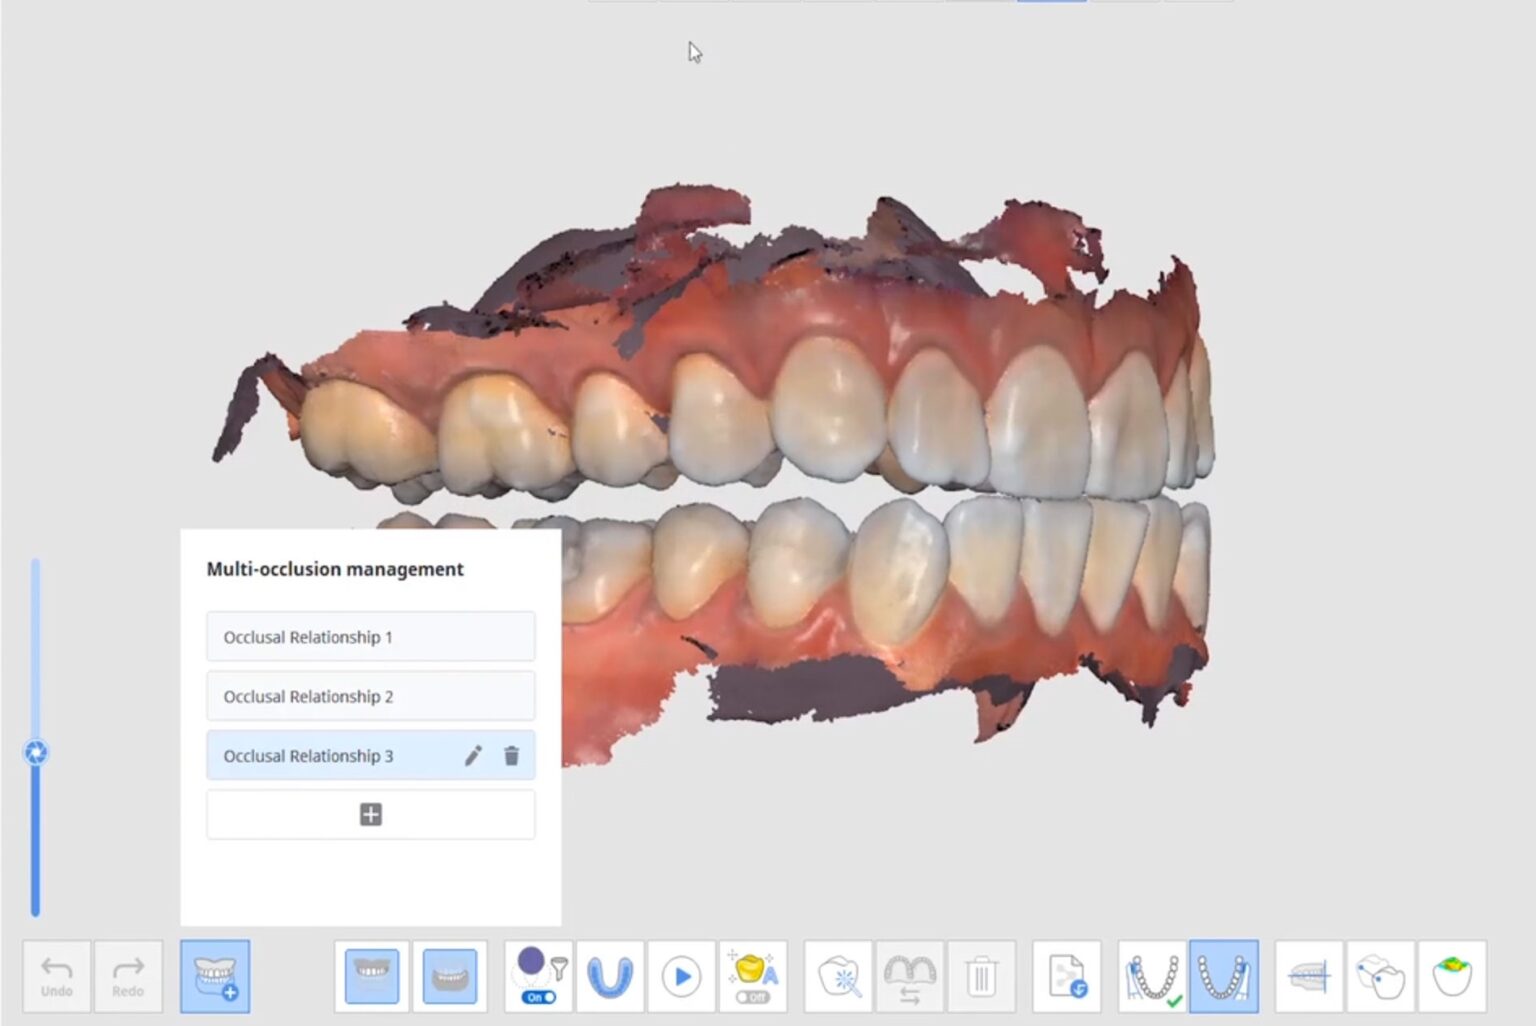This screenshot has width=1536, height=1026.
Task: Select the blue arch tray icon
Action: (610, 976)
